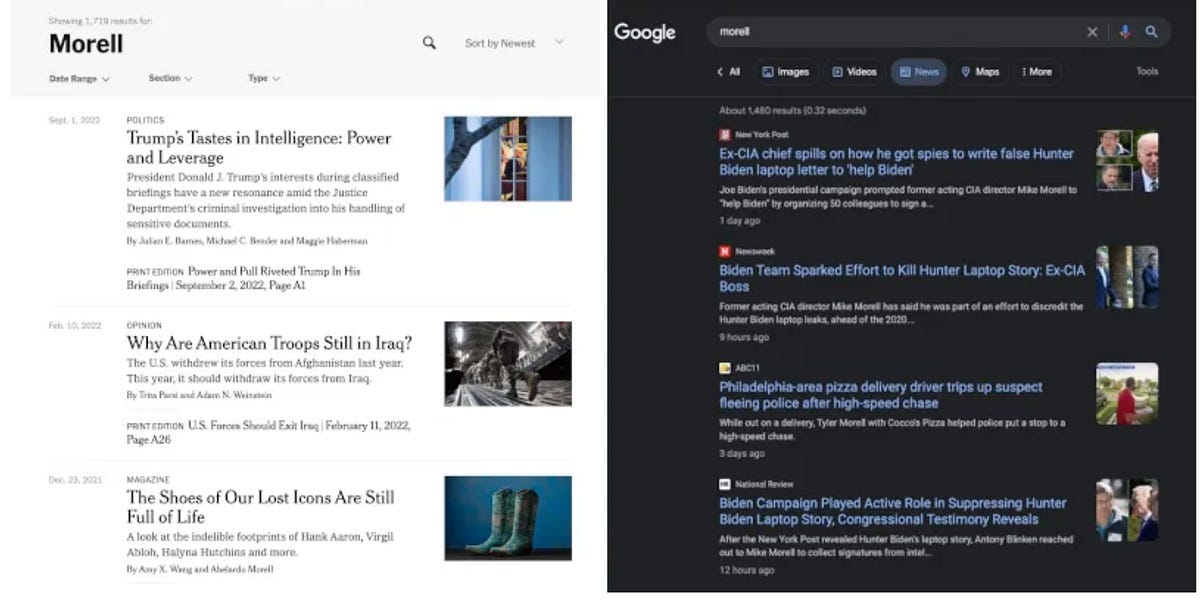Click the blue boots article thumbnail
This screenshot has height=600, width=1200.
[508, 518]
